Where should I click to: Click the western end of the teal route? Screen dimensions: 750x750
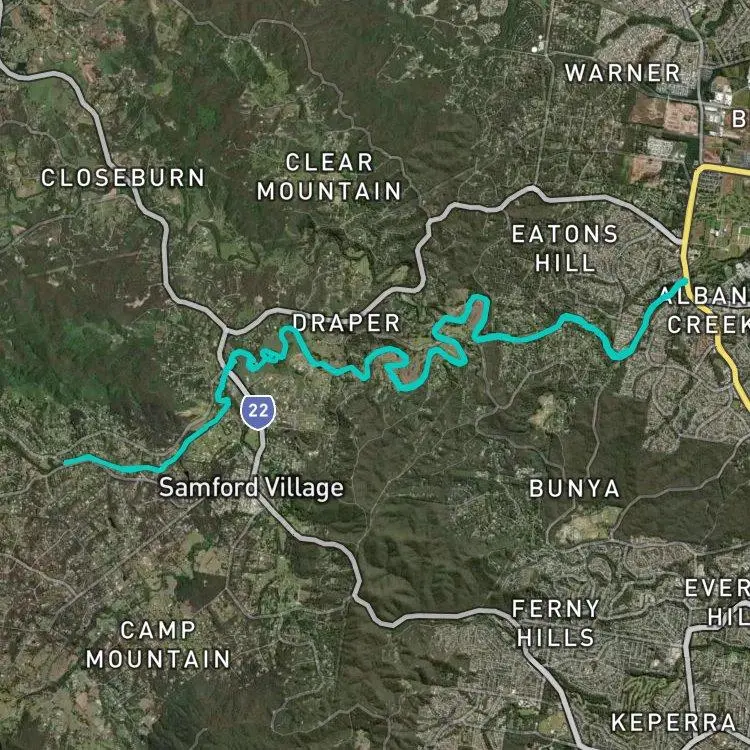tap(67, 462)
